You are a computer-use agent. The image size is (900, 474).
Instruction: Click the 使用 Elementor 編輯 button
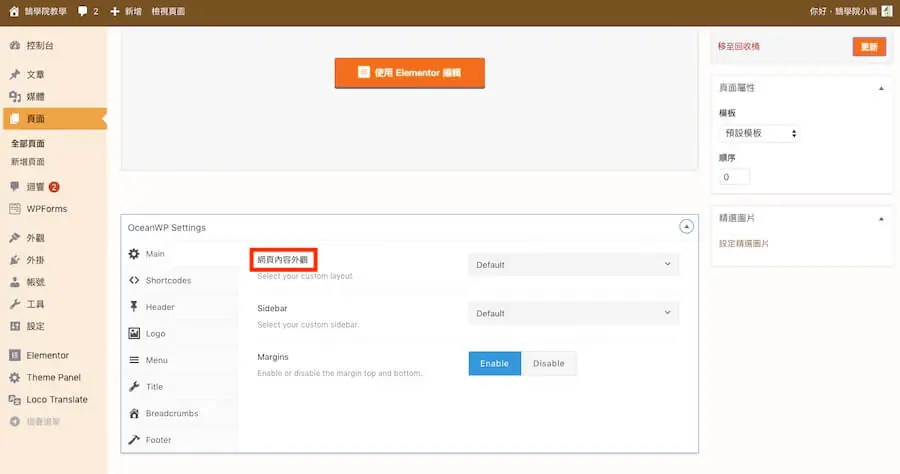(410, 73)
